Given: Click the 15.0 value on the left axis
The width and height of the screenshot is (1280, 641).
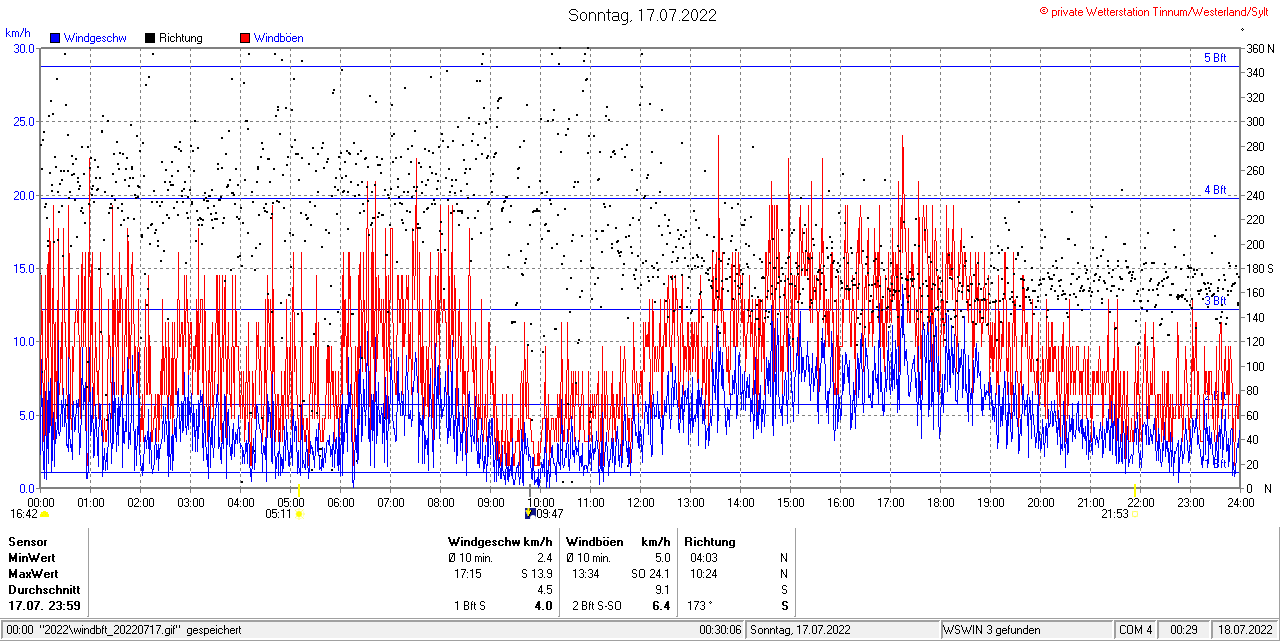Looking at the screenshot, I should point(24,268).
